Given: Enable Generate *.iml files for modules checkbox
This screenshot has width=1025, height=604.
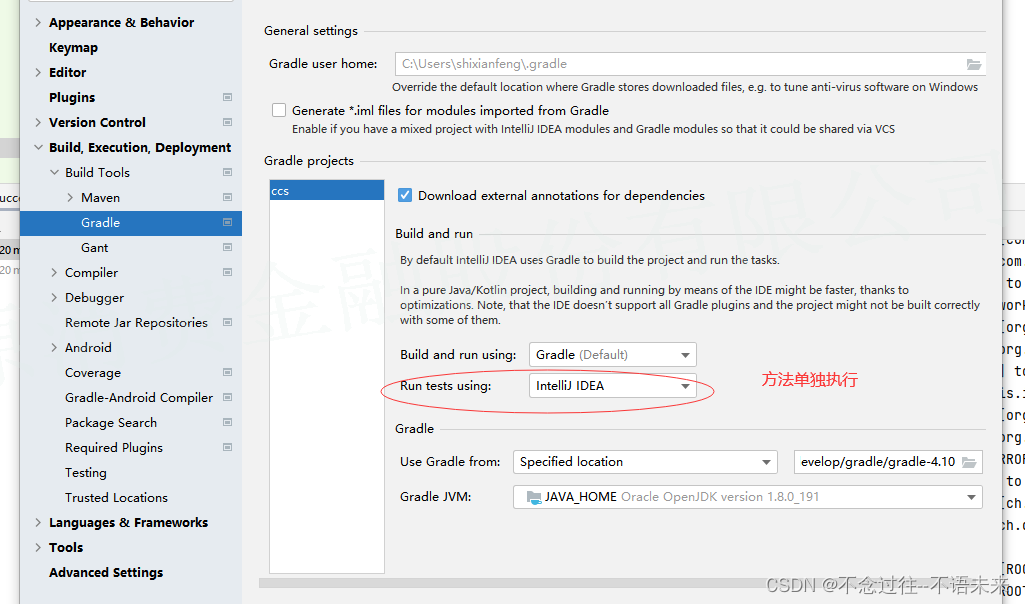Looking at the screenshot, I should [x=279, y=110].
